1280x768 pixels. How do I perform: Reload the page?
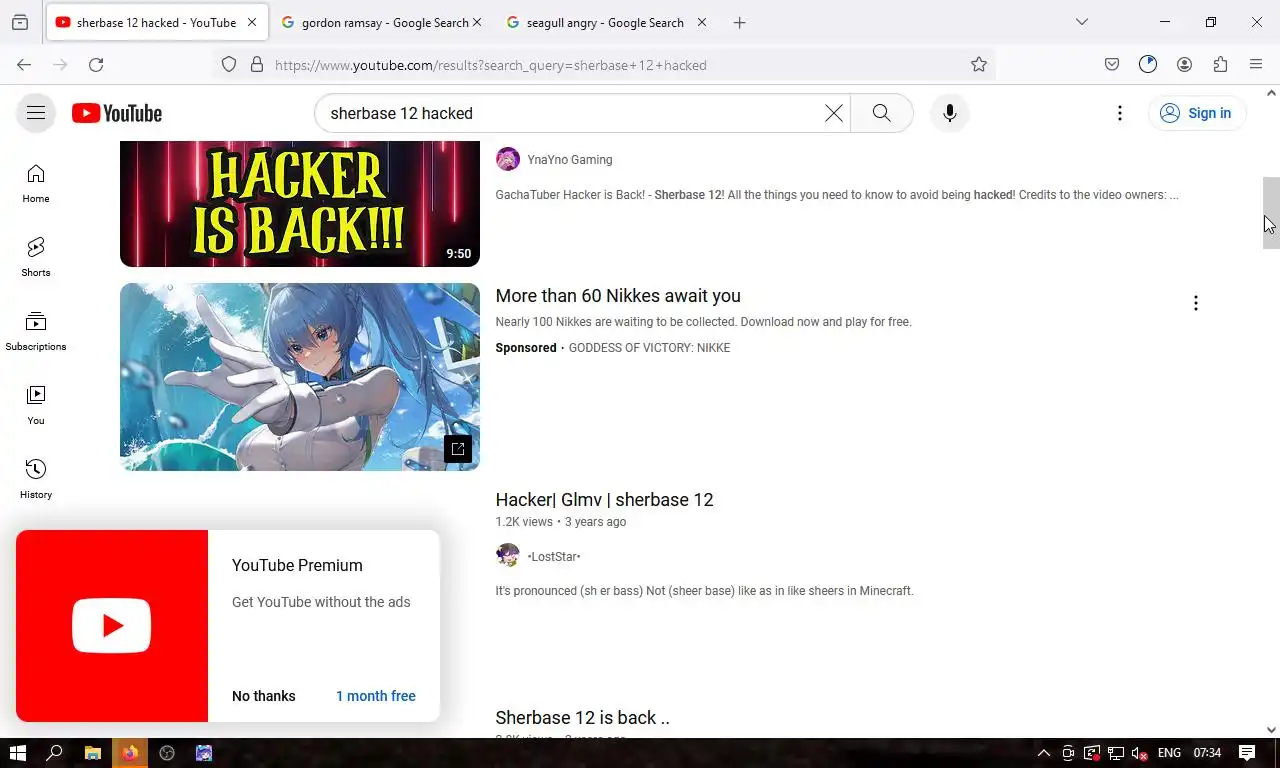96,65
